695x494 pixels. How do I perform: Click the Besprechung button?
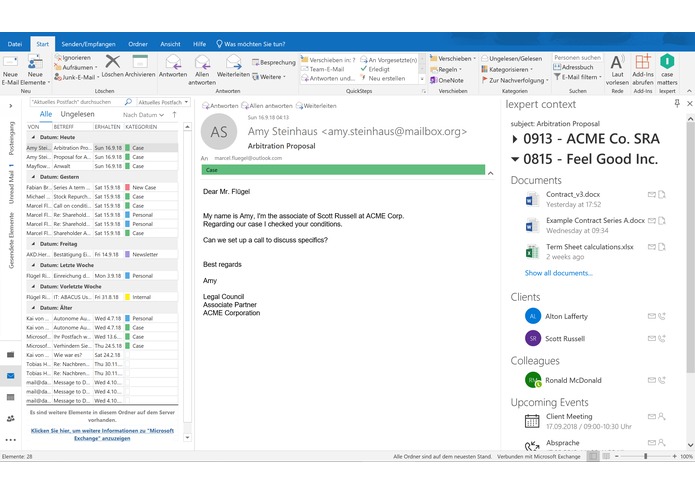(274, 62)
